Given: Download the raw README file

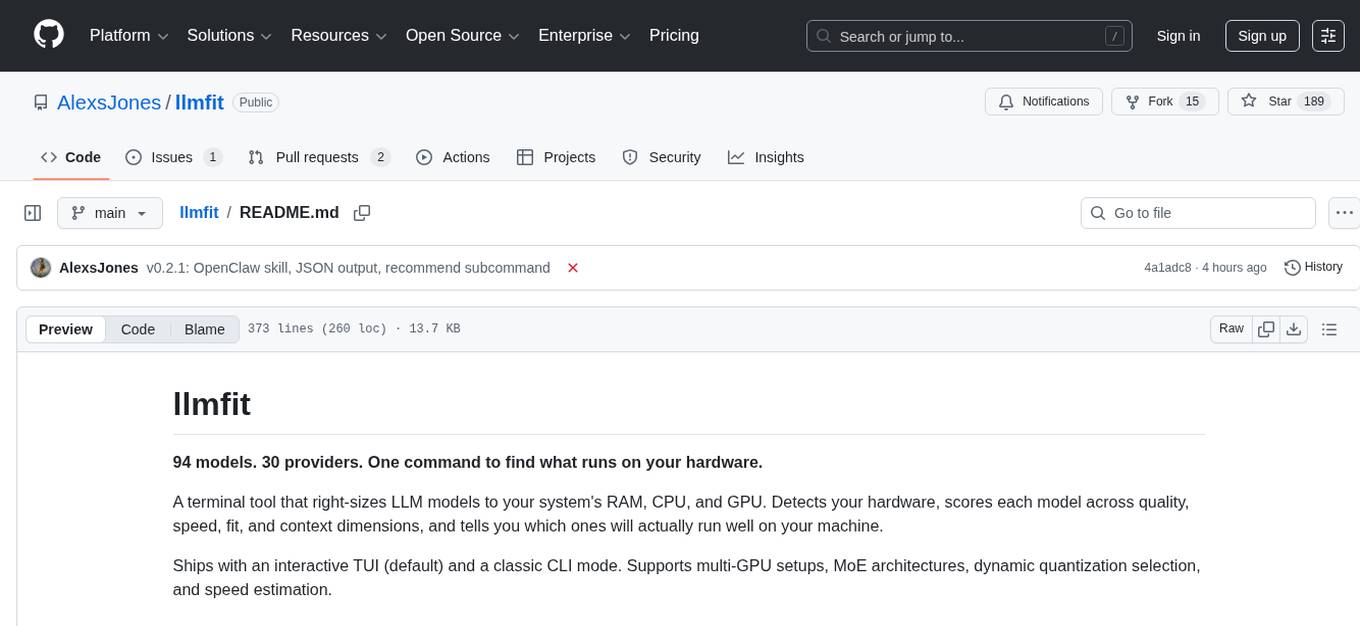Looking at the screenshot, I should click(x=1294, y=328).
